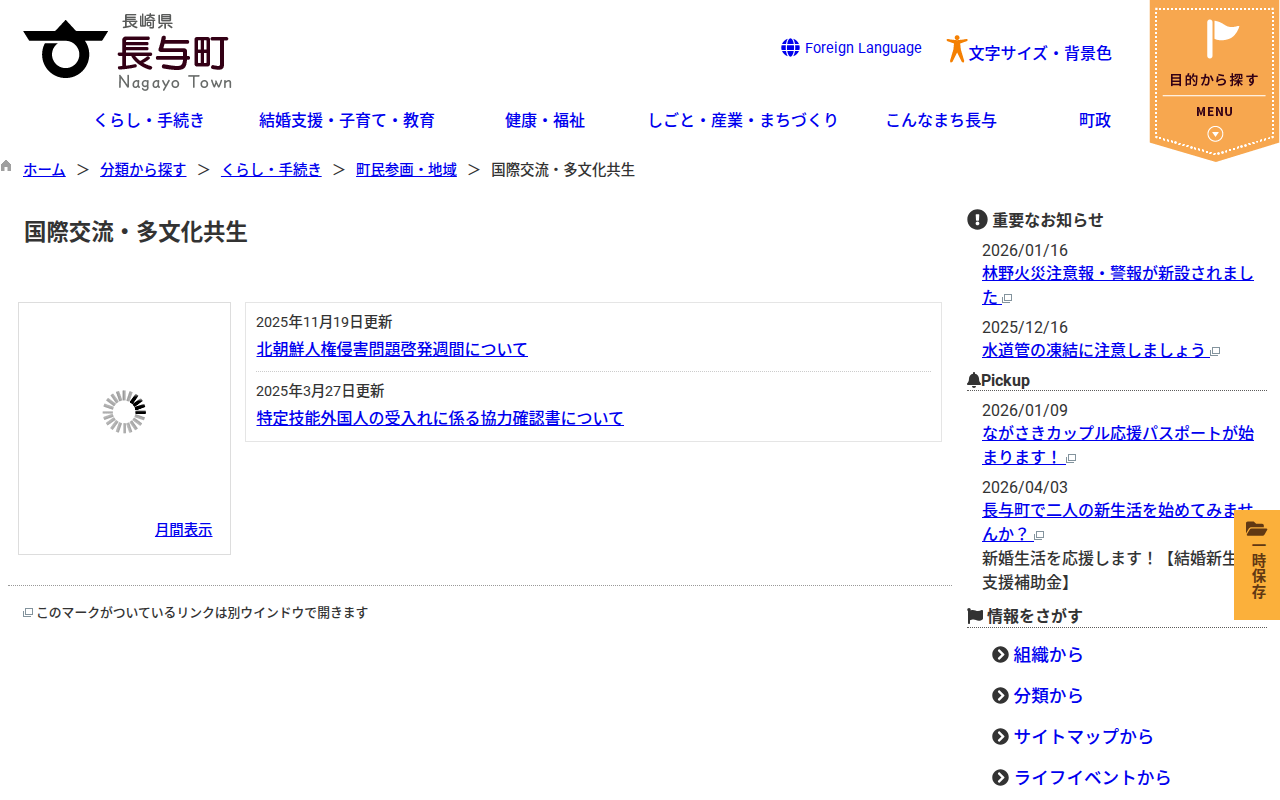Expand the MENU down-arrow circle
The width and height of the screenshot is (1280, 800).
(1215, 134)
